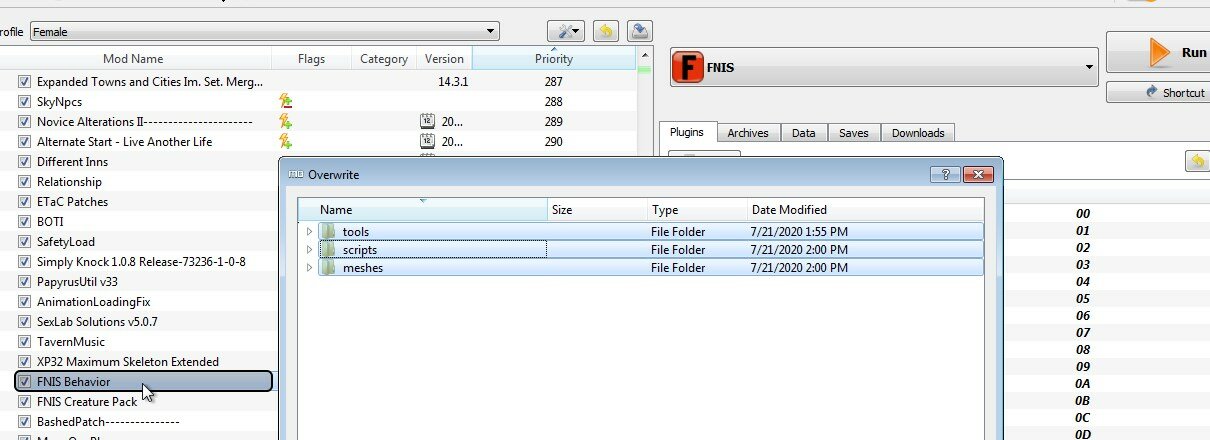The height and width of the screenshot is (440, 1210).
Task: Sort Overwrite files by Name header
Action: 423,210
